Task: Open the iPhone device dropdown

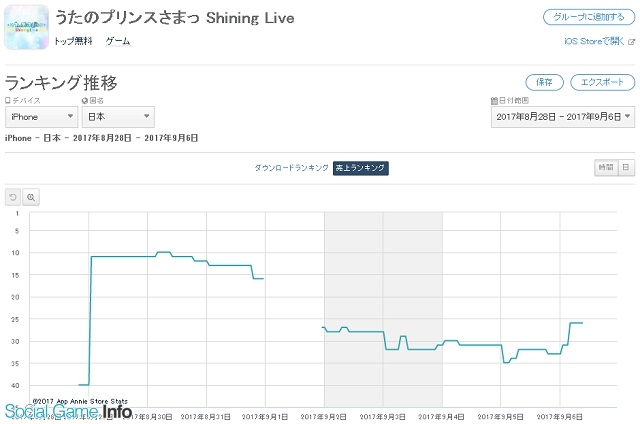Action: (x=41, y=117)
